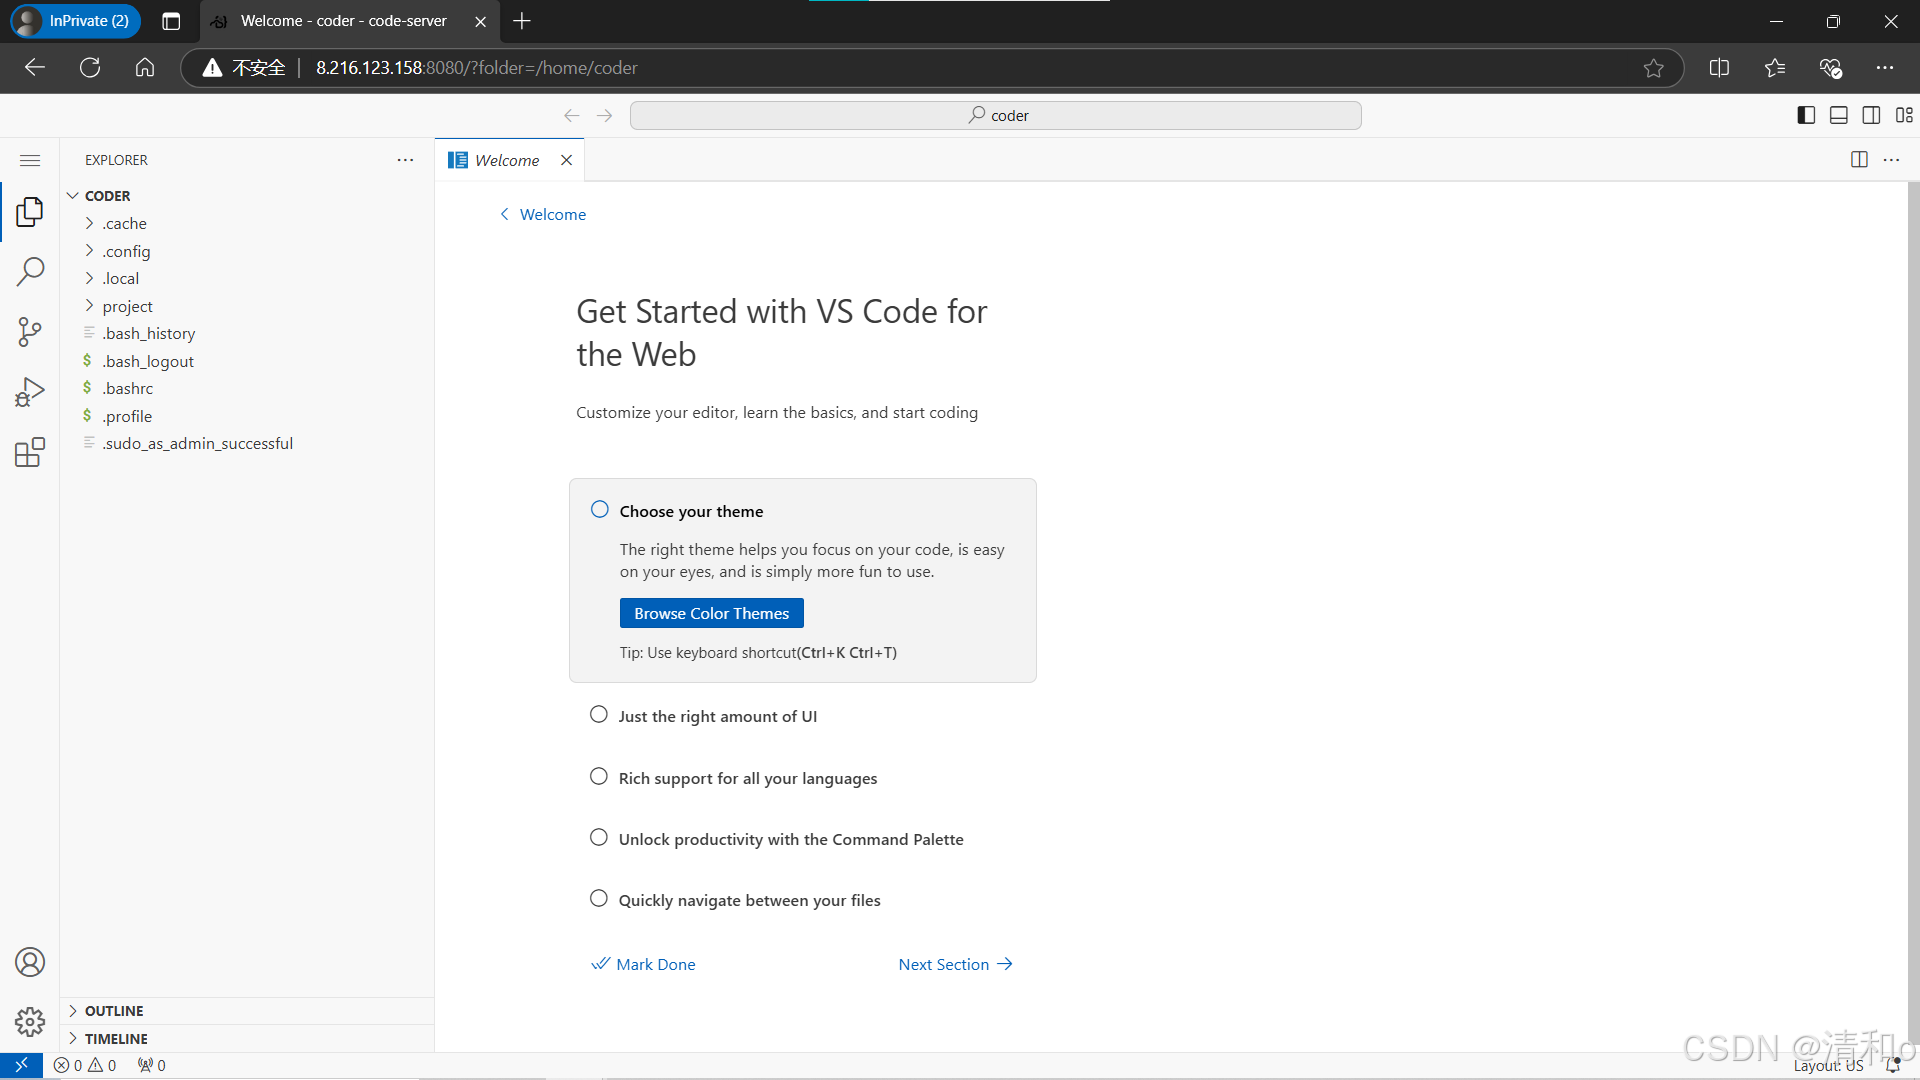Screen dimensions: 1920x1080
Task: Go to Next Section link
Action: pos(956,964)
